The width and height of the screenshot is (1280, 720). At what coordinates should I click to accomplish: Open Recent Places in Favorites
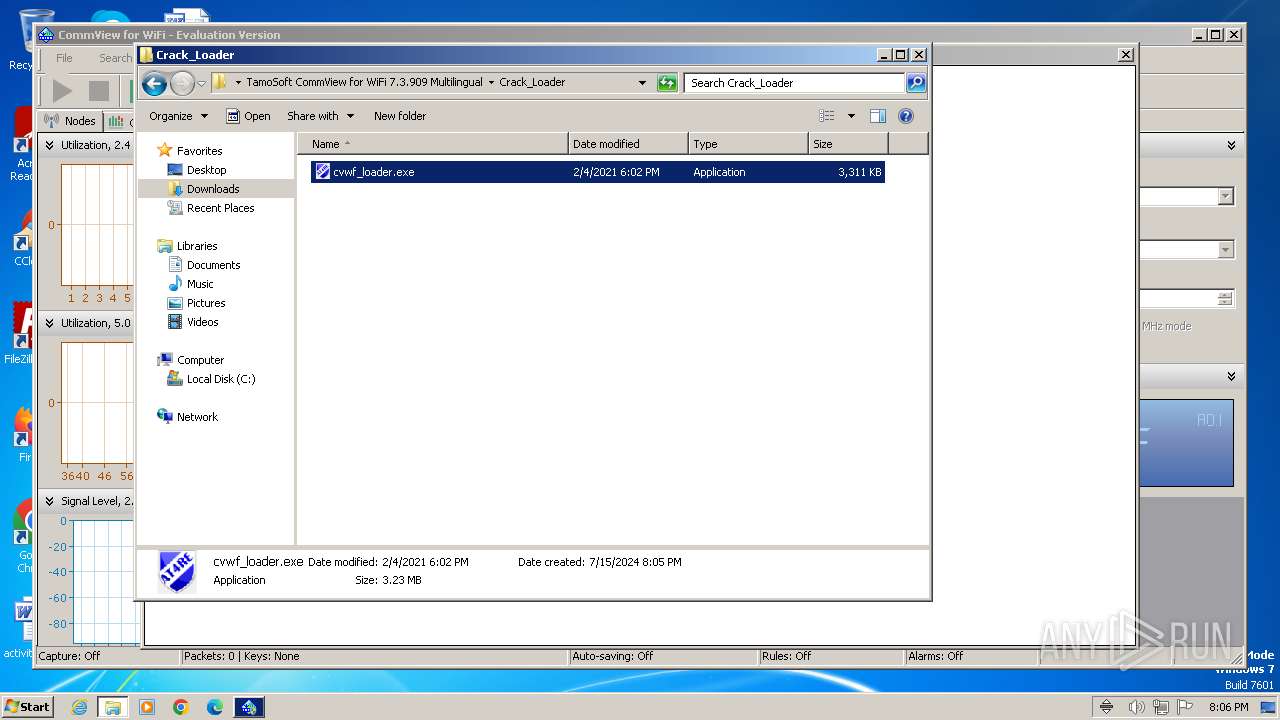pos(220,208)
